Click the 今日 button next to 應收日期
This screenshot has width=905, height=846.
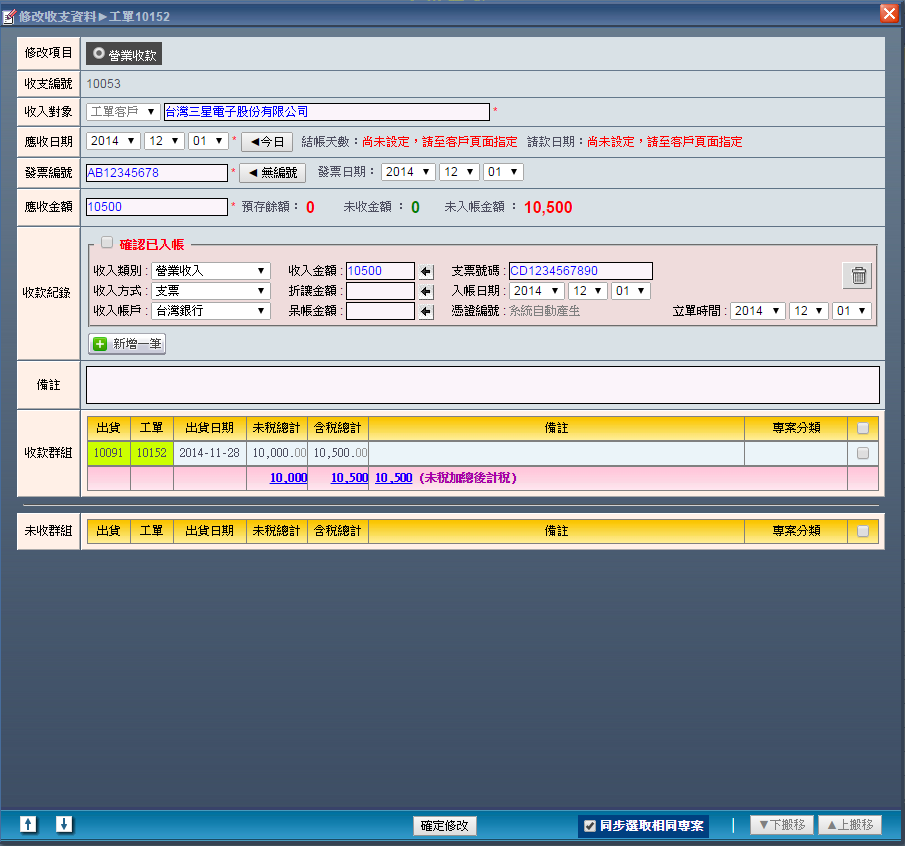point(267,142)
